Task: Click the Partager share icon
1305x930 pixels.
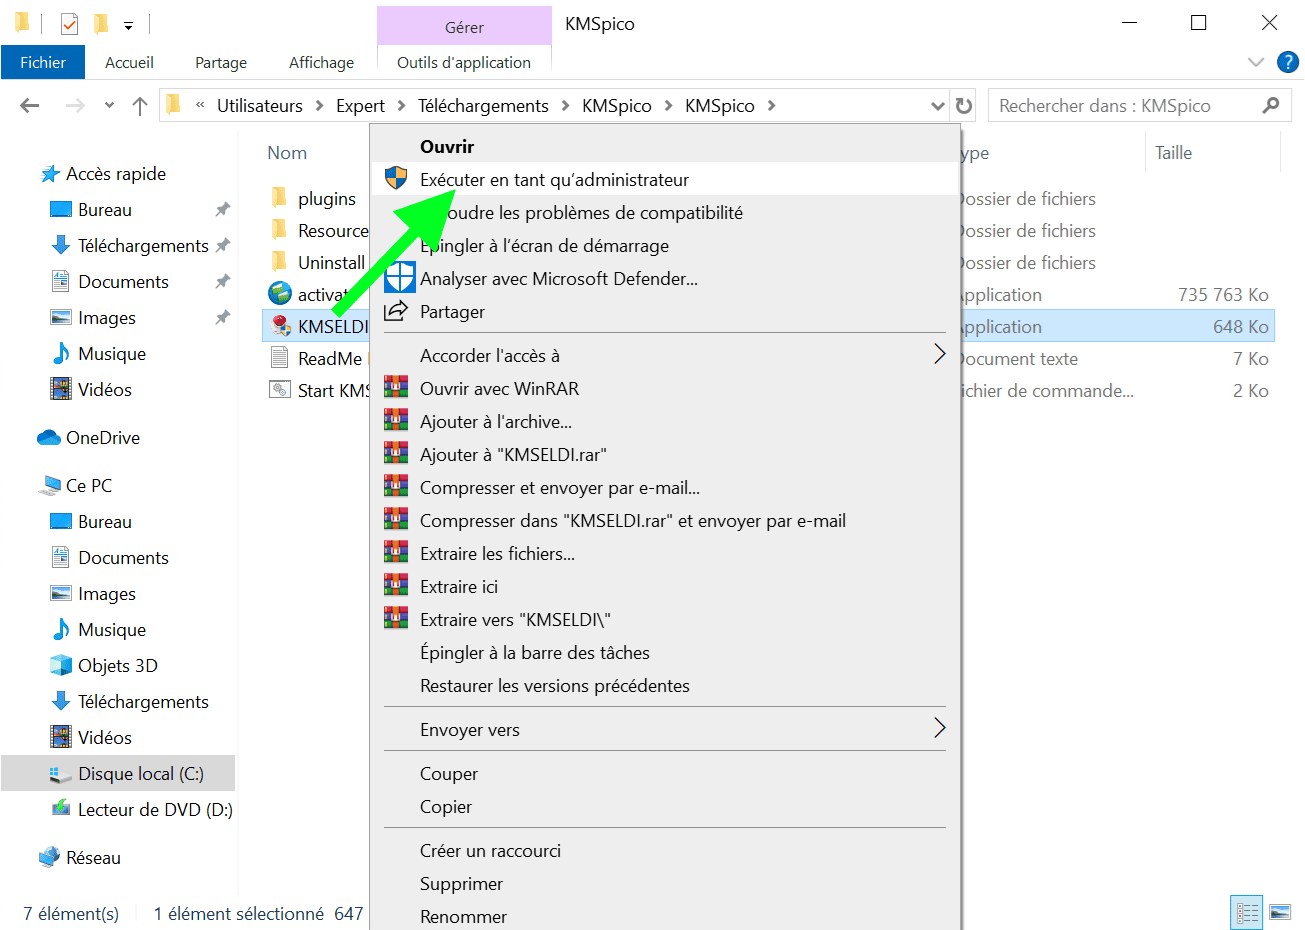Action: (397, 311)
